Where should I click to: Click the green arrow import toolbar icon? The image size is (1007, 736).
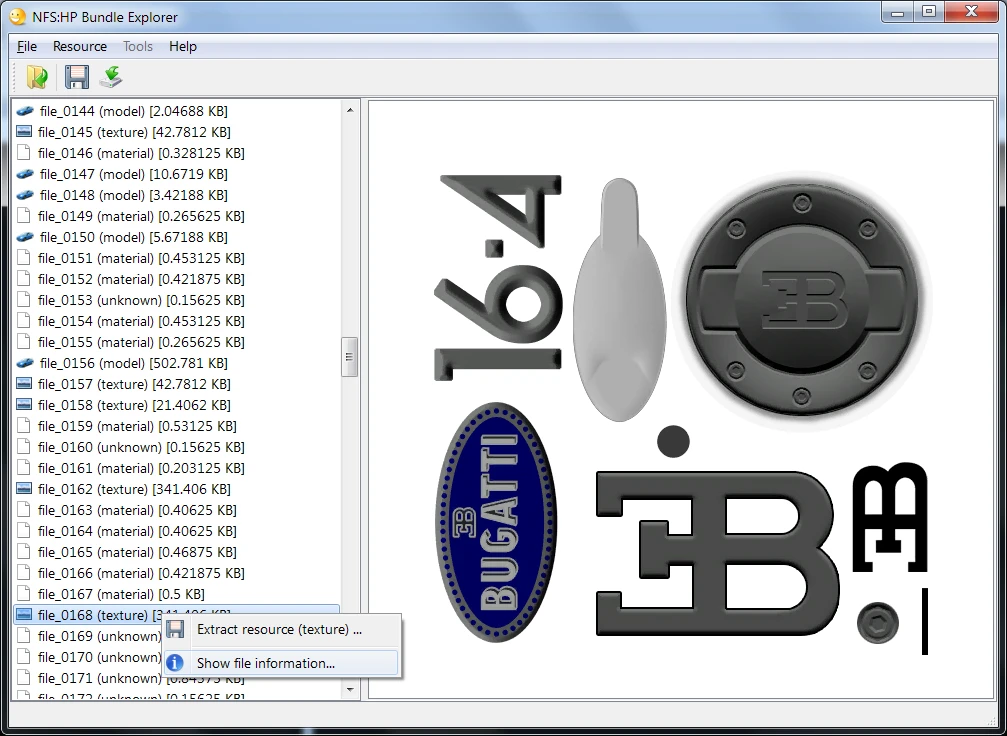click(111, 76)
